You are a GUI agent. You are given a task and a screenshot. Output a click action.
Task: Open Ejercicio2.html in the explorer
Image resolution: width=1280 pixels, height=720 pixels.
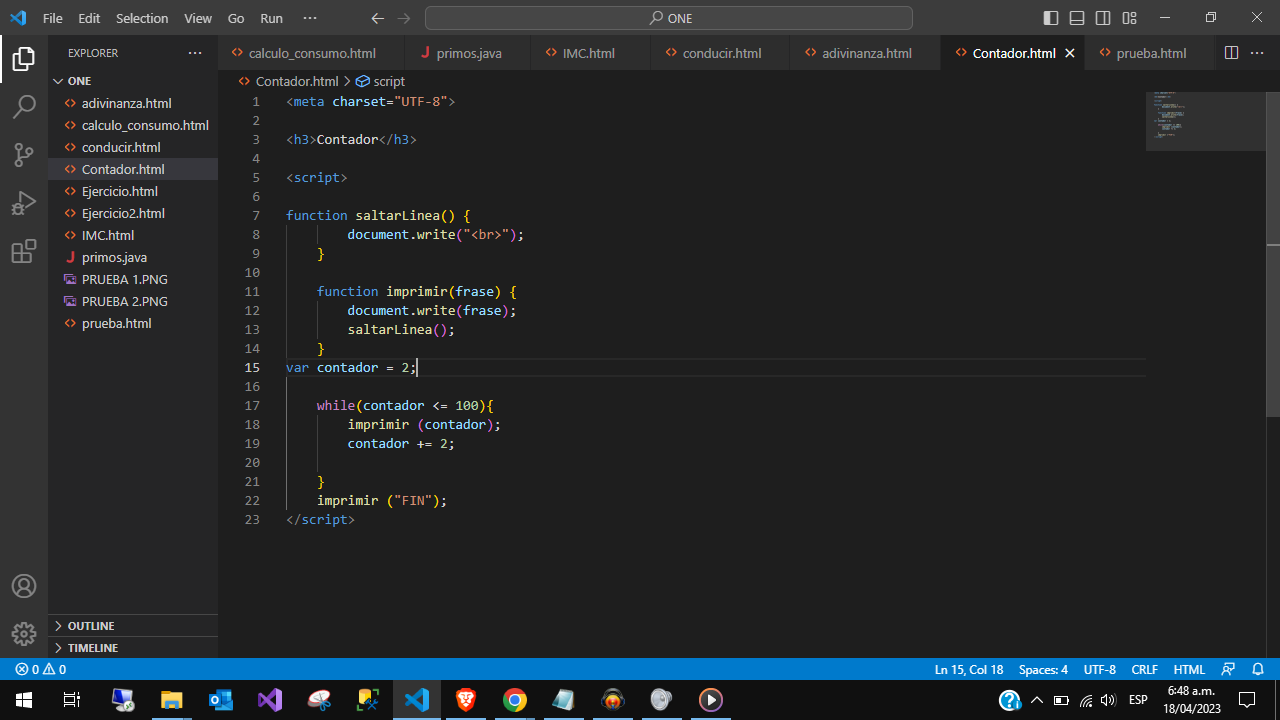133,213
